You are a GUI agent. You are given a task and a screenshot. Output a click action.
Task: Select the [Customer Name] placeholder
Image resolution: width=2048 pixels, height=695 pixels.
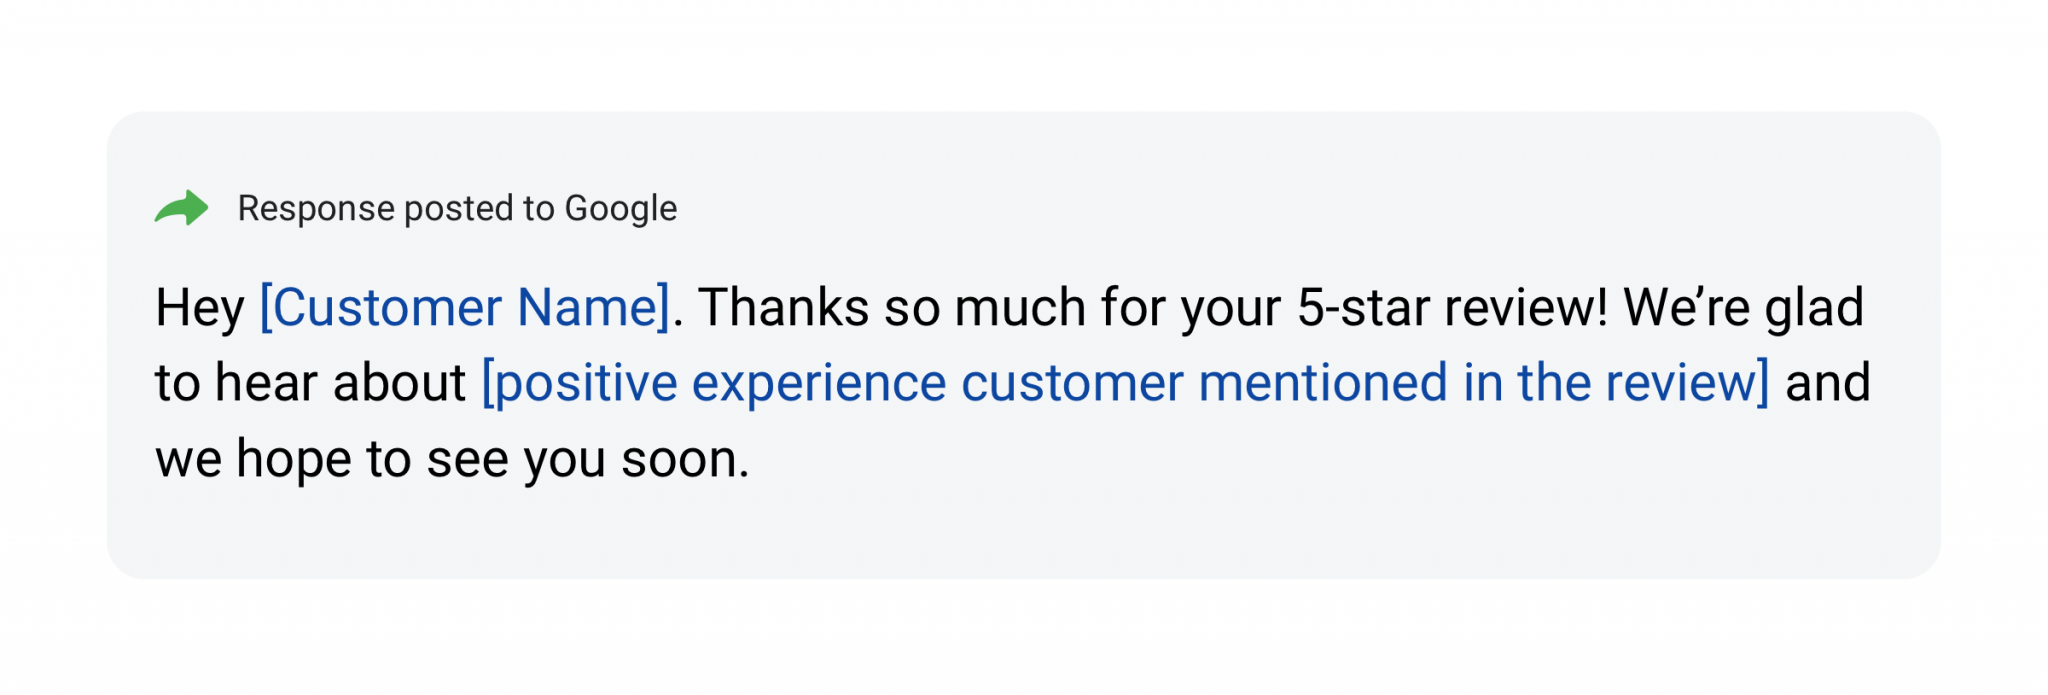tap(464, 307)
